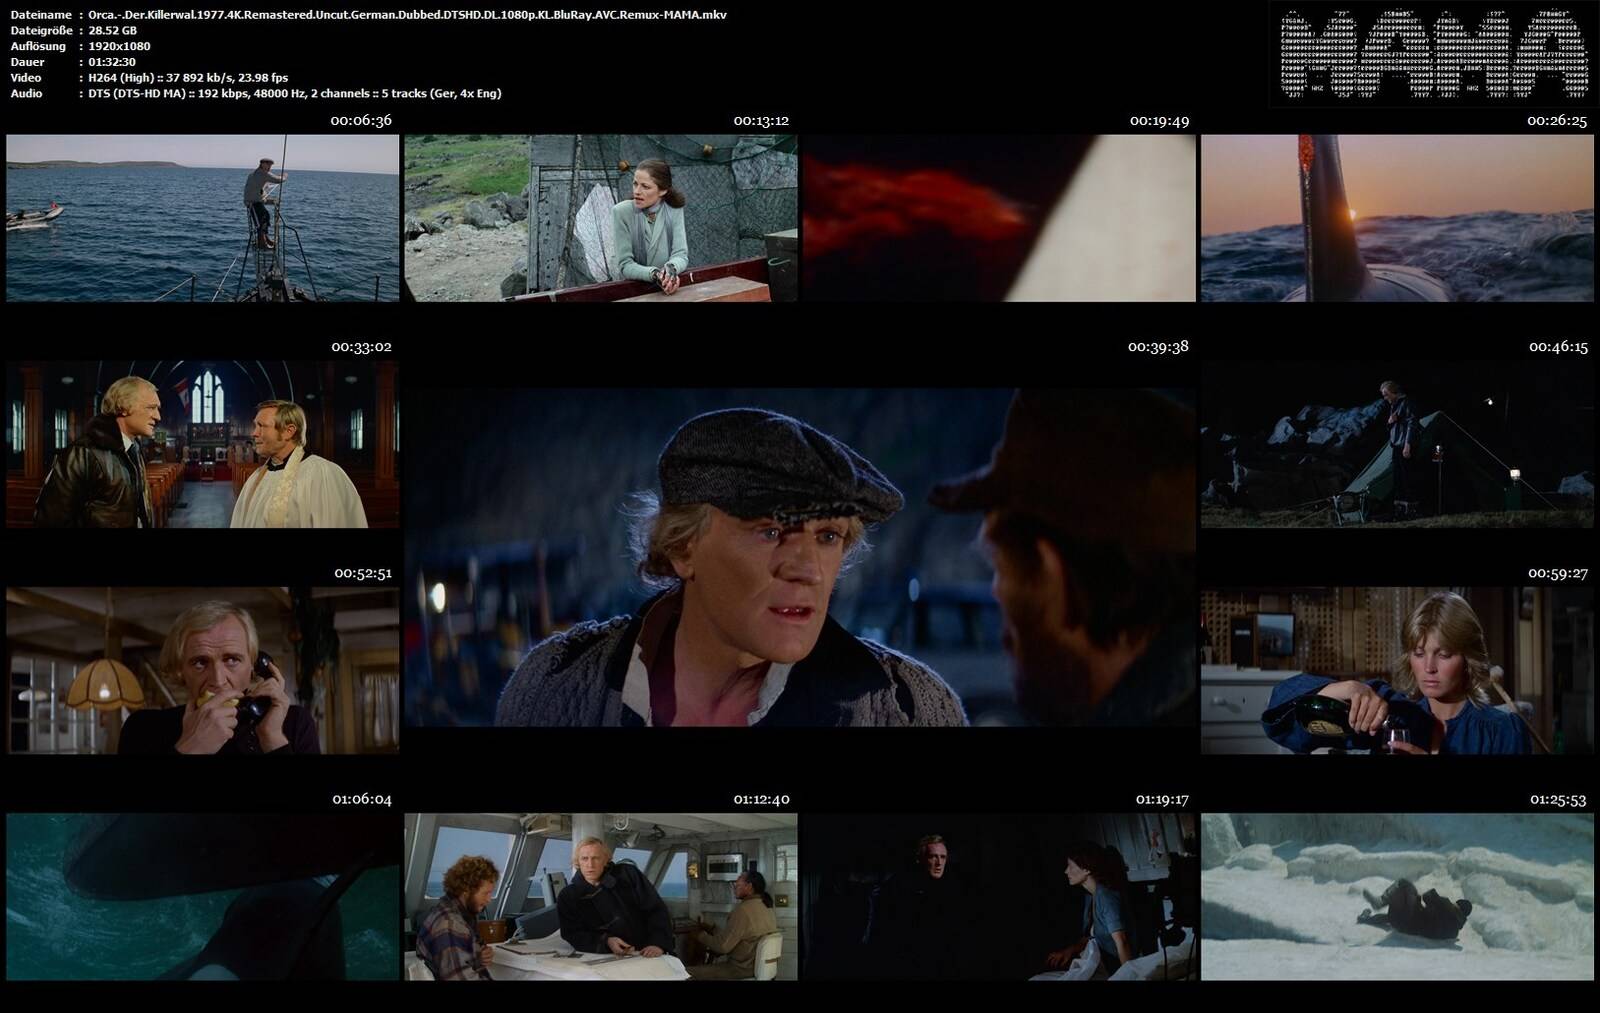Click the timestamp 01:06:04
This screenshot has height=1013, width=1600.
(362, 800)
